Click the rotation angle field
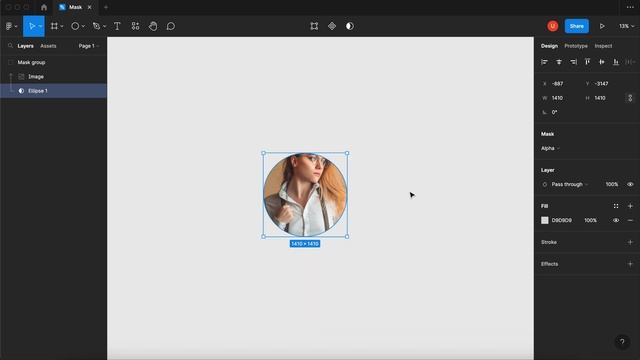Screen dimensions: 640x360 pos(555,112)
